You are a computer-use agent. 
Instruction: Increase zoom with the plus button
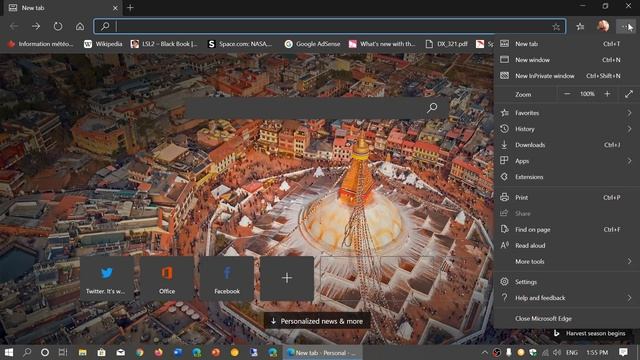607,94
